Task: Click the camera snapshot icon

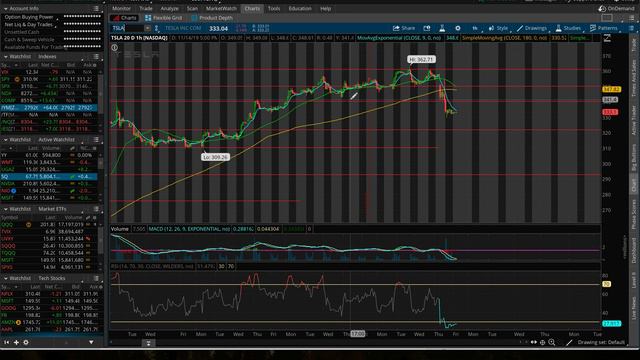Action: coord(427,28)
